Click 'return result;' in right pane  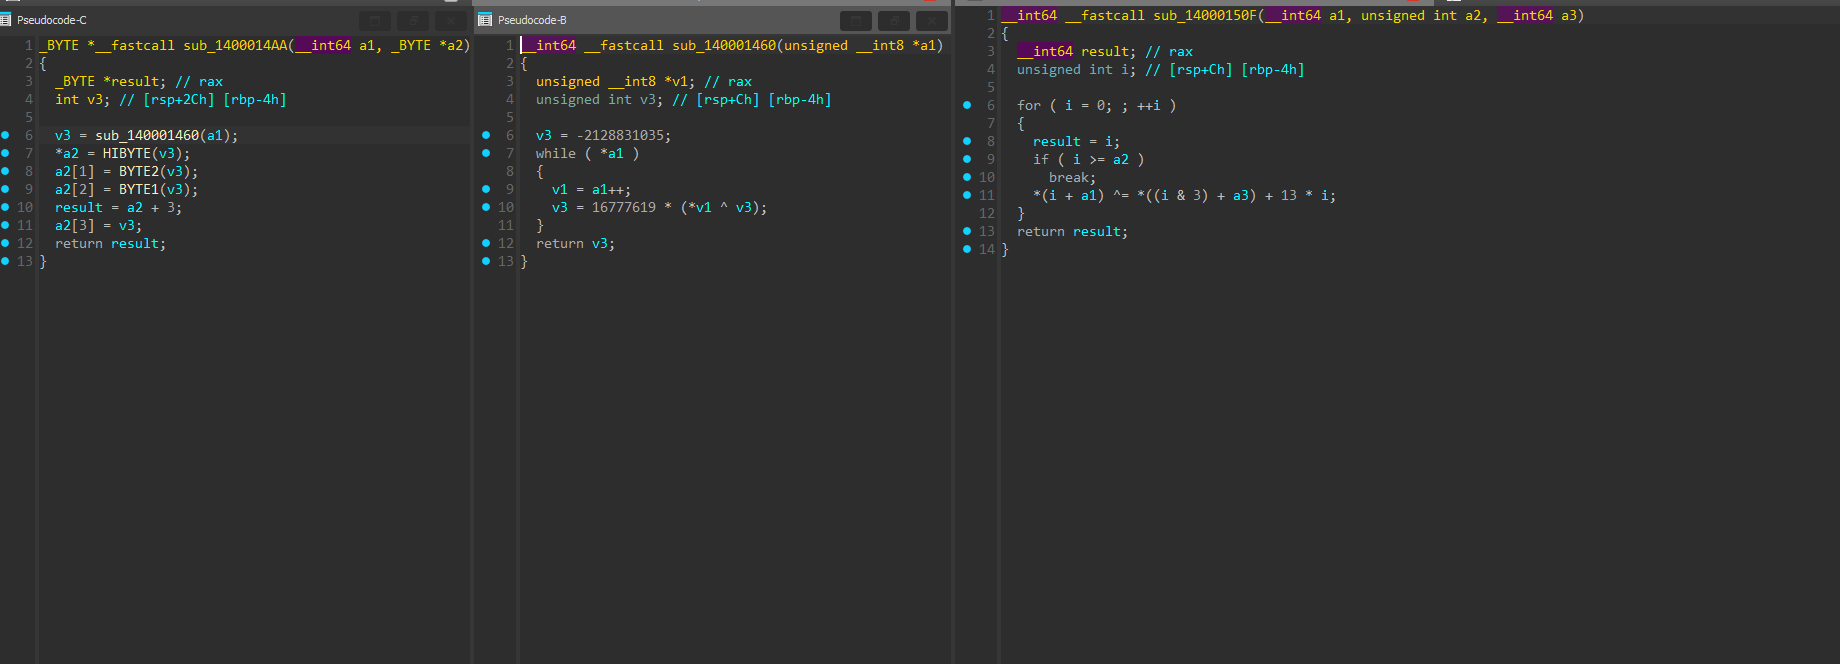[1073, 231]
